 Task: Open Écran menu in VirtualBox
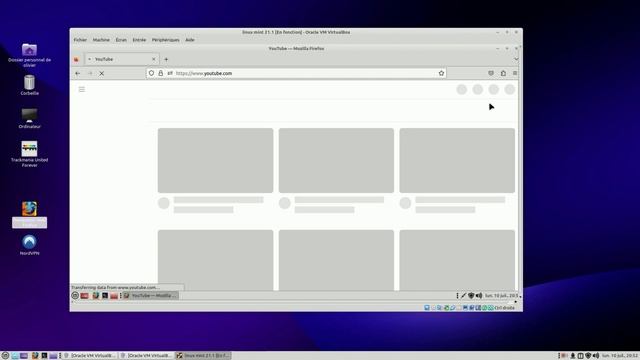click(121, 40)
